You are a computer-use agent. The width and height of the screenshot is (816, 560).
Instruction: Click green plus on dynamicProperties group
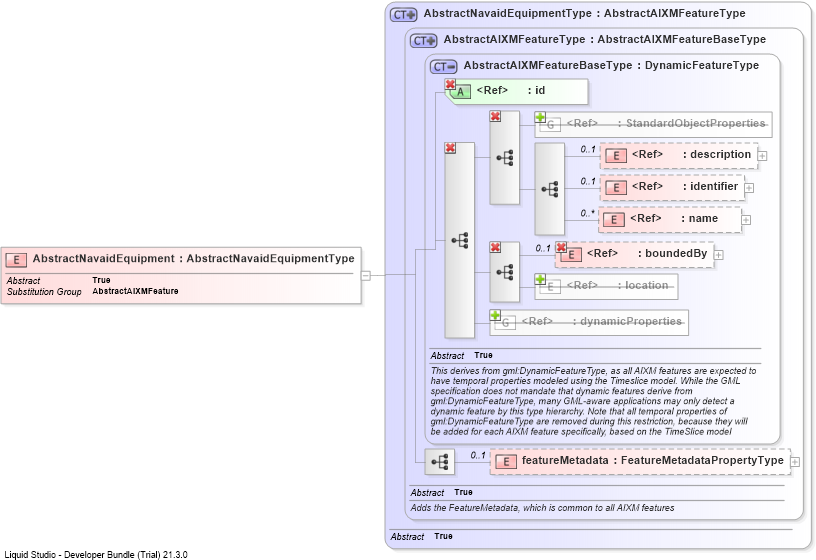click(495, 315)
